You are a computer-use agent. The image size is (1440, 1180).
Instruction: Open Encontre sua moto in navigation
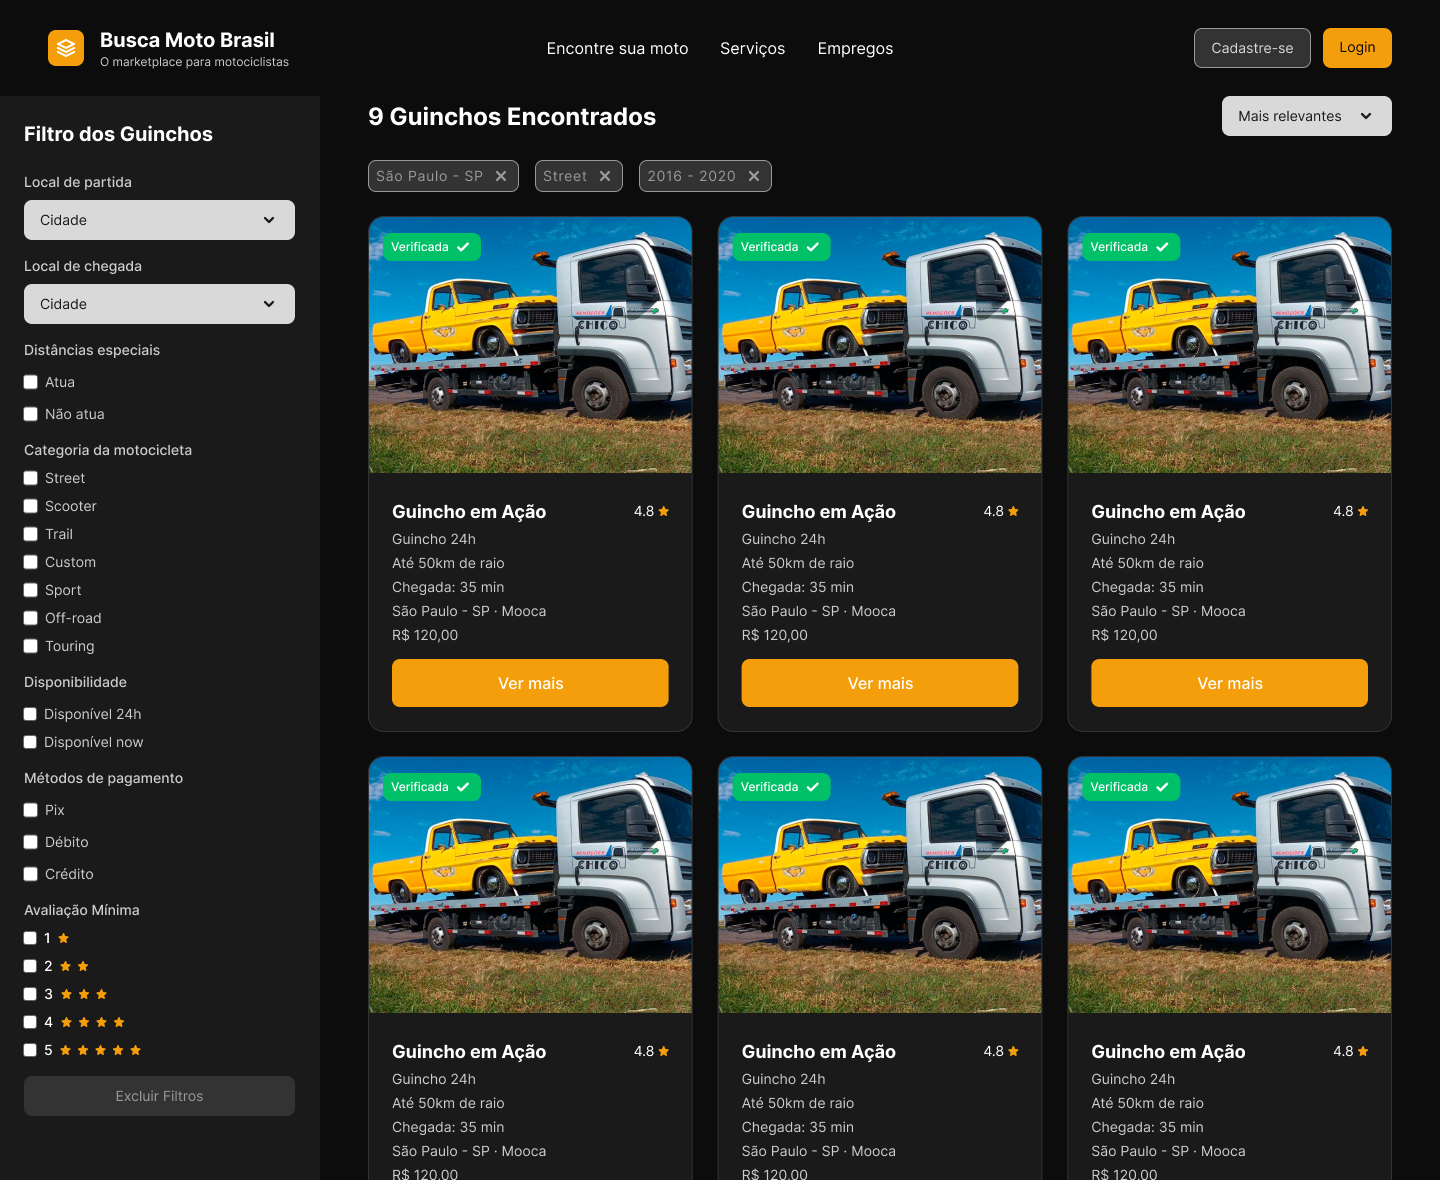(617, 48)
